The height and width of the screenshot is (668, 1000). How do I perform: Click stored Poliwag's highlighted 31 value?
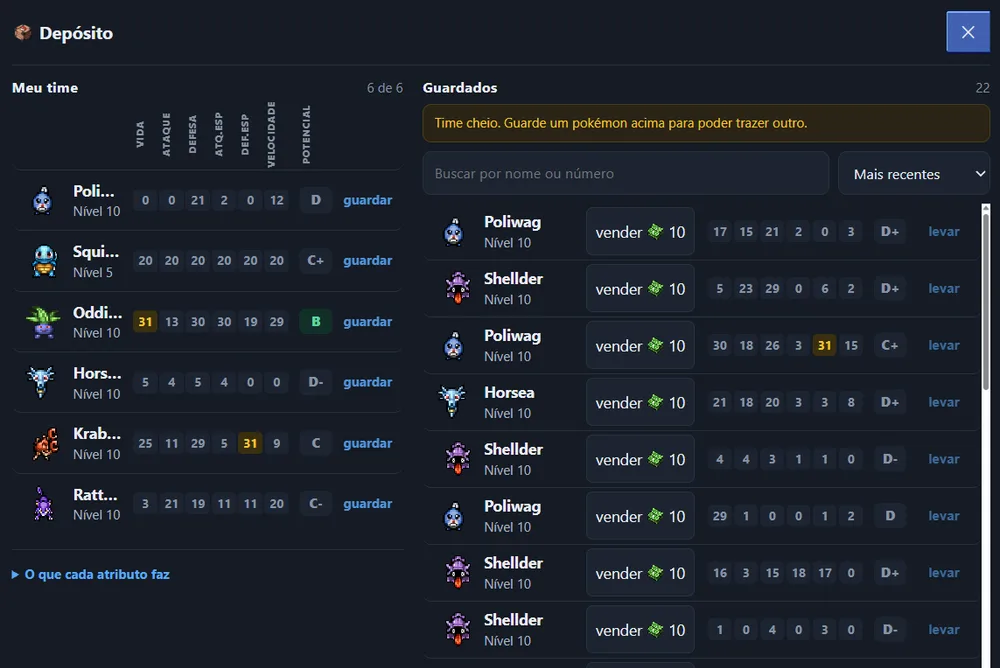pyautogui.click(x=825, y=345)
